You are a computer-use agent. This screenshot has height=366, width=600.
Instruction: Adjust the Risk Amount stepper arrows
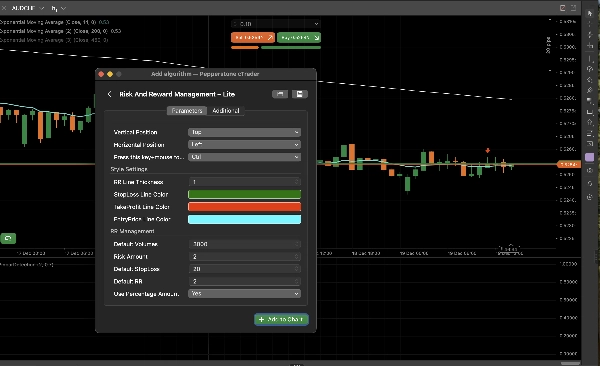297,257
